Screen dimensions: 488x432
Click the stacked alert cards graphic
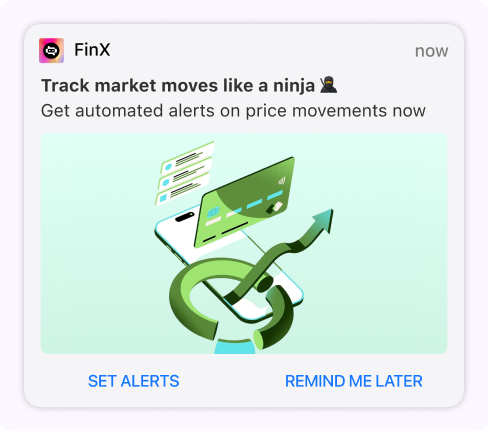pyautogui.click(x=185, y=172)
